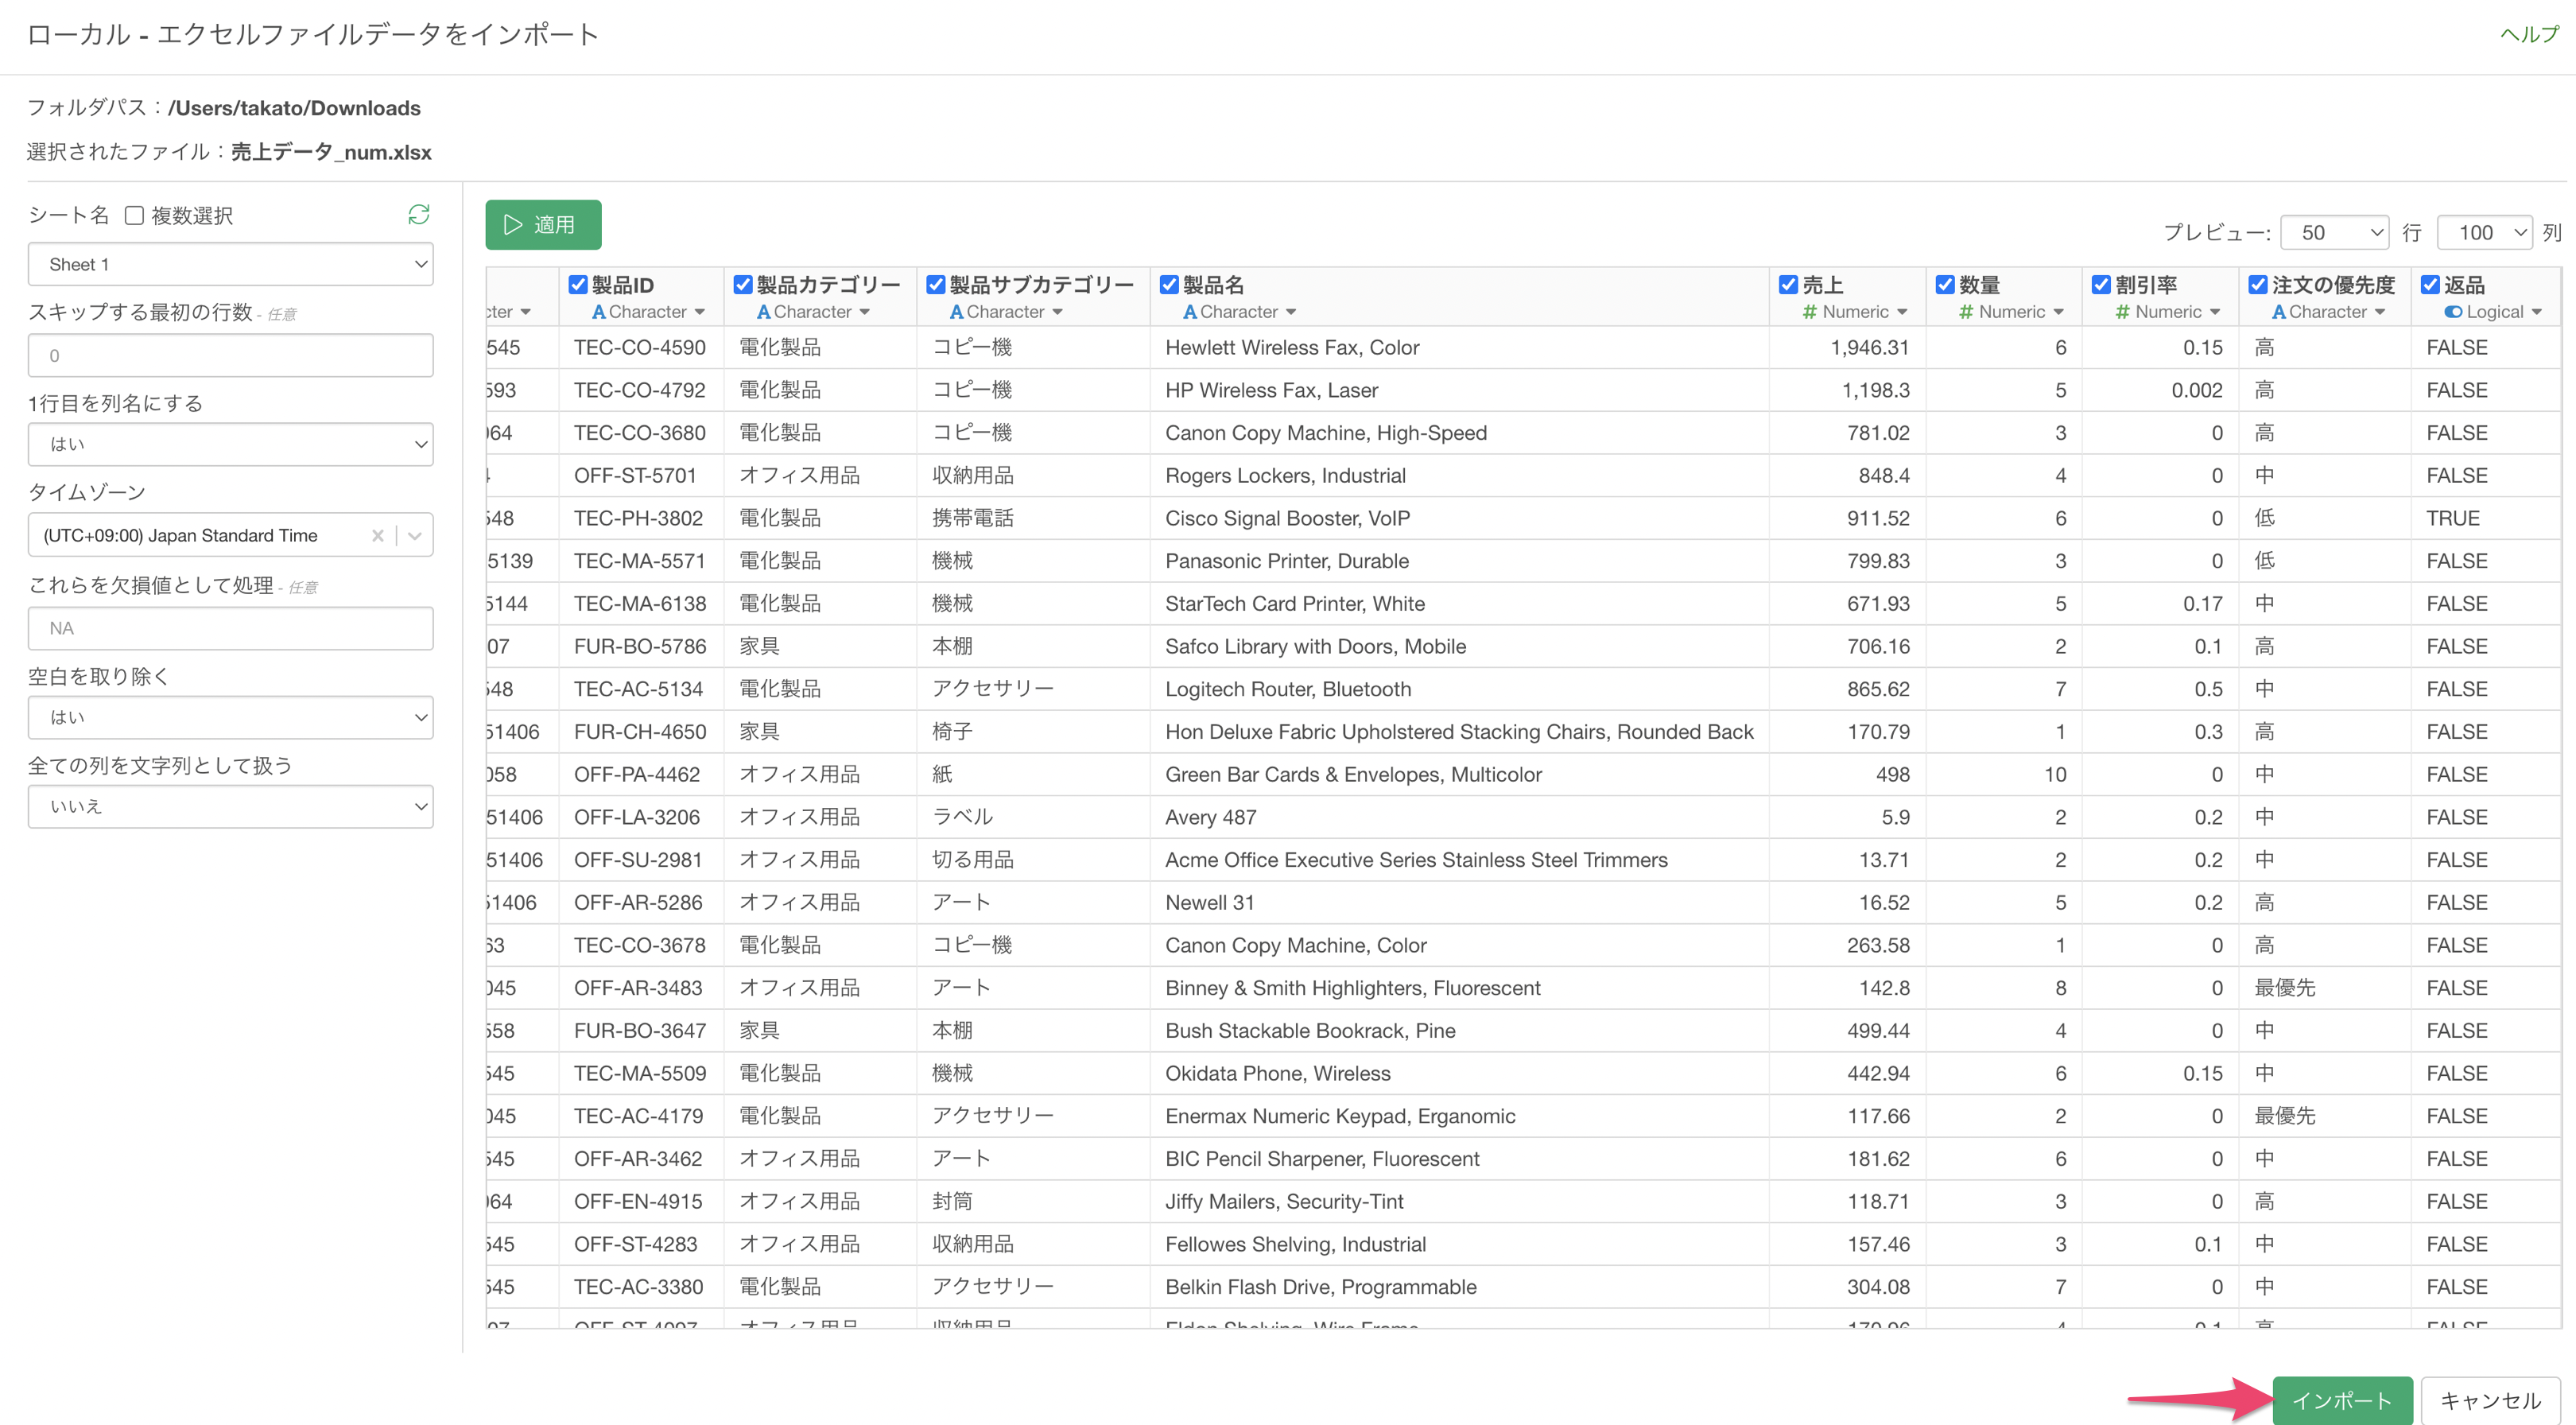The width and height of the screenshot is (2576, 1425).
Task: Click the Character icon under 注文の優先度
Action: pyautogui.click(x=2278, y=312)
